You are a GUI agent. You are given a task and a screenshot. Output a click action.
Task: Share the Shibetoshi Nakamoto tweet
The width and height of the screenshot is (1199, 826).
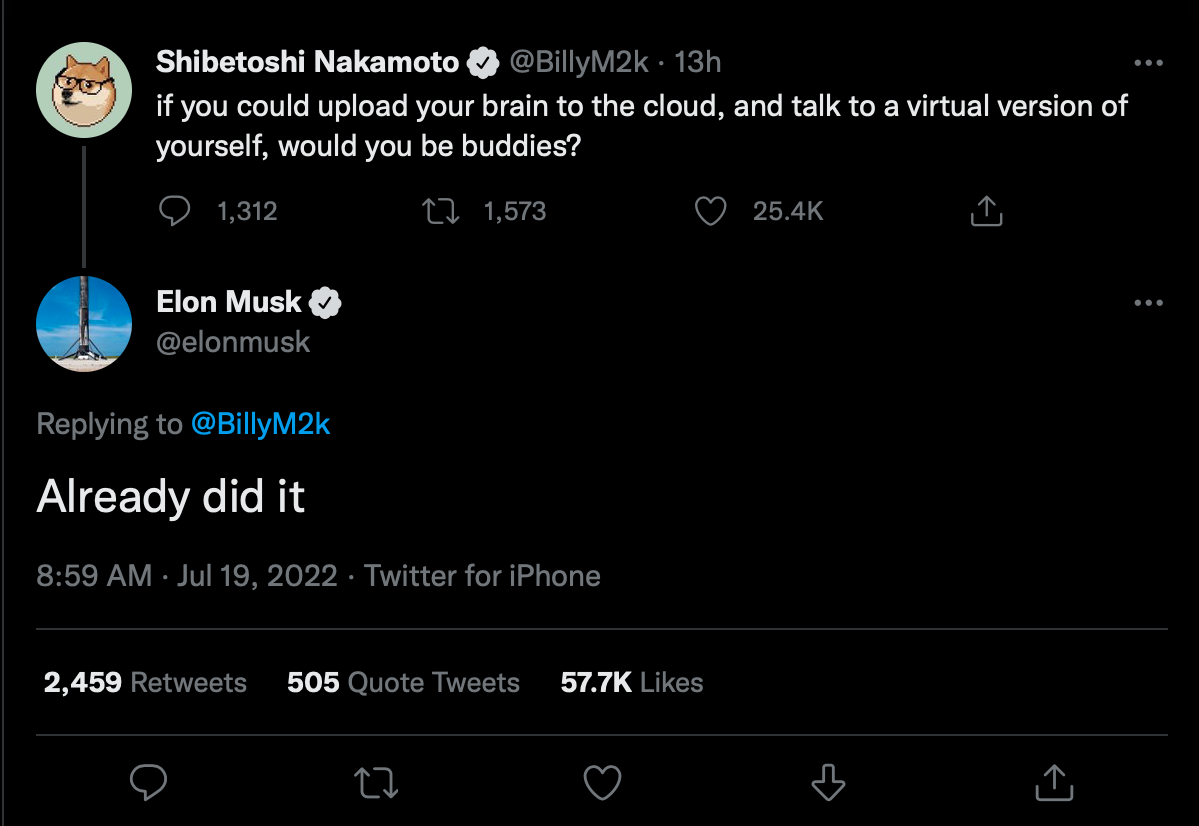986,211
